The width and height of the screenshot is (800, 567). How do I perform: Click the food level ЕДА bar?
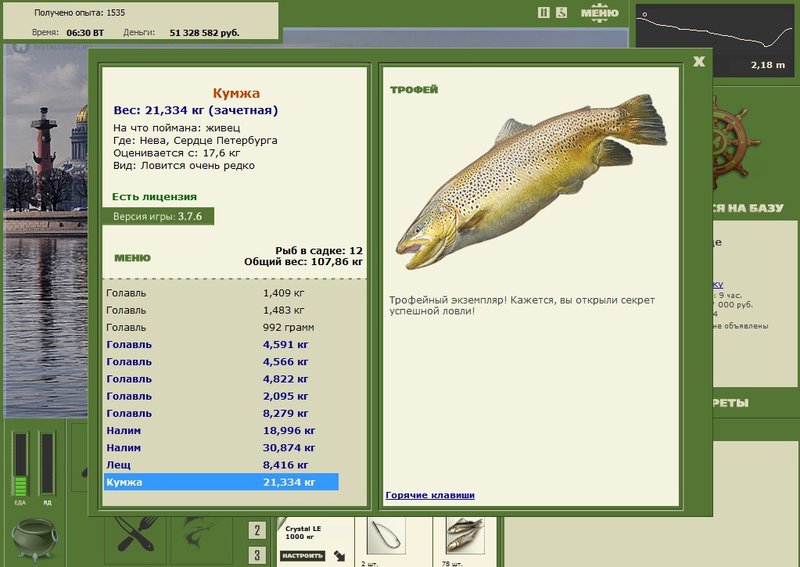pyautogui.click(x=20, y=464)
